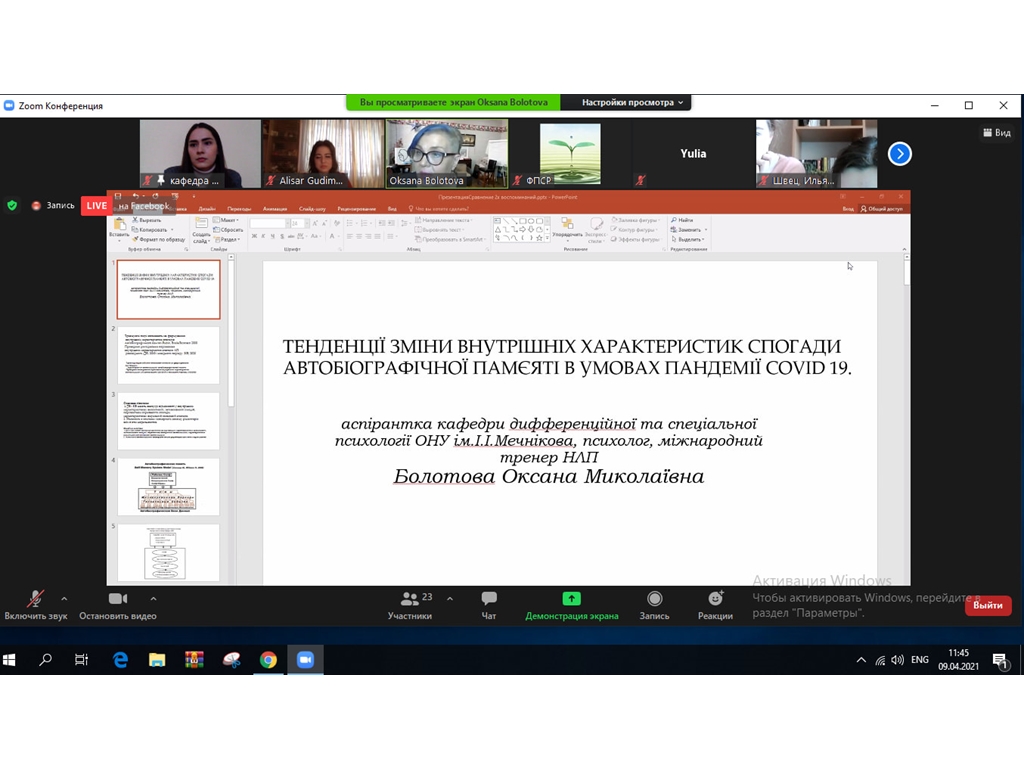
Task: Select the ФПСР participant tile
Action: pos(570,153)
